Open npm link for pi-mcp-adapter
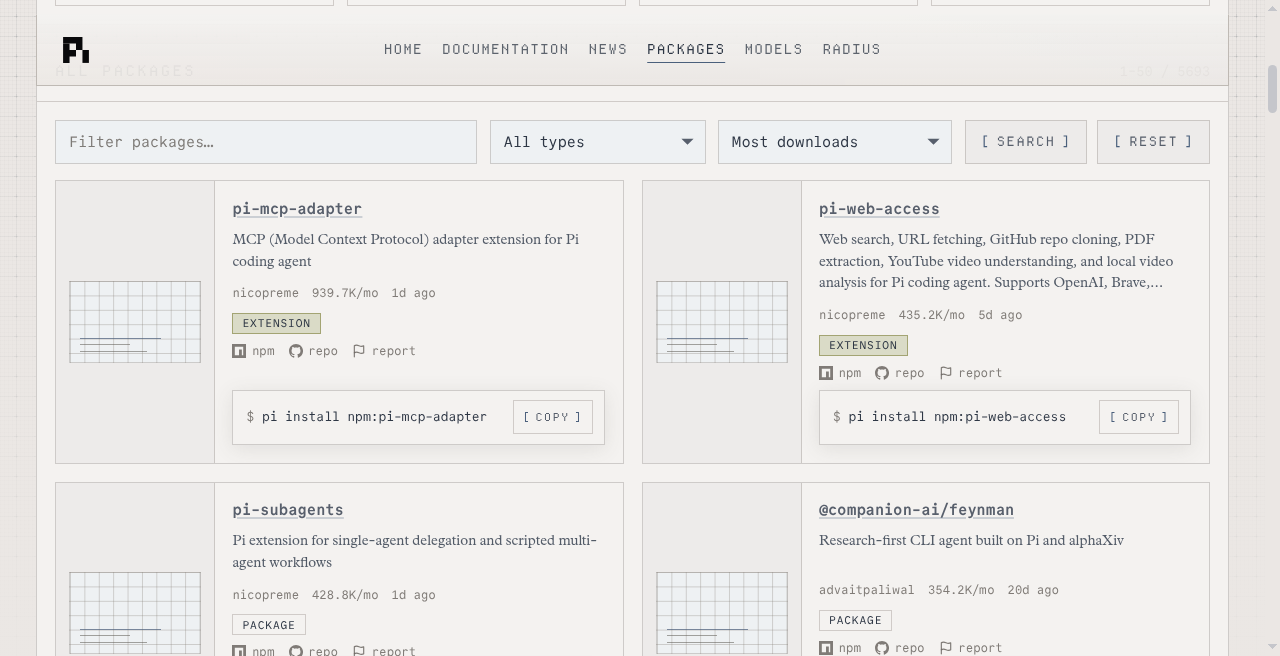The image size is (1280, 656). point(254,351)
